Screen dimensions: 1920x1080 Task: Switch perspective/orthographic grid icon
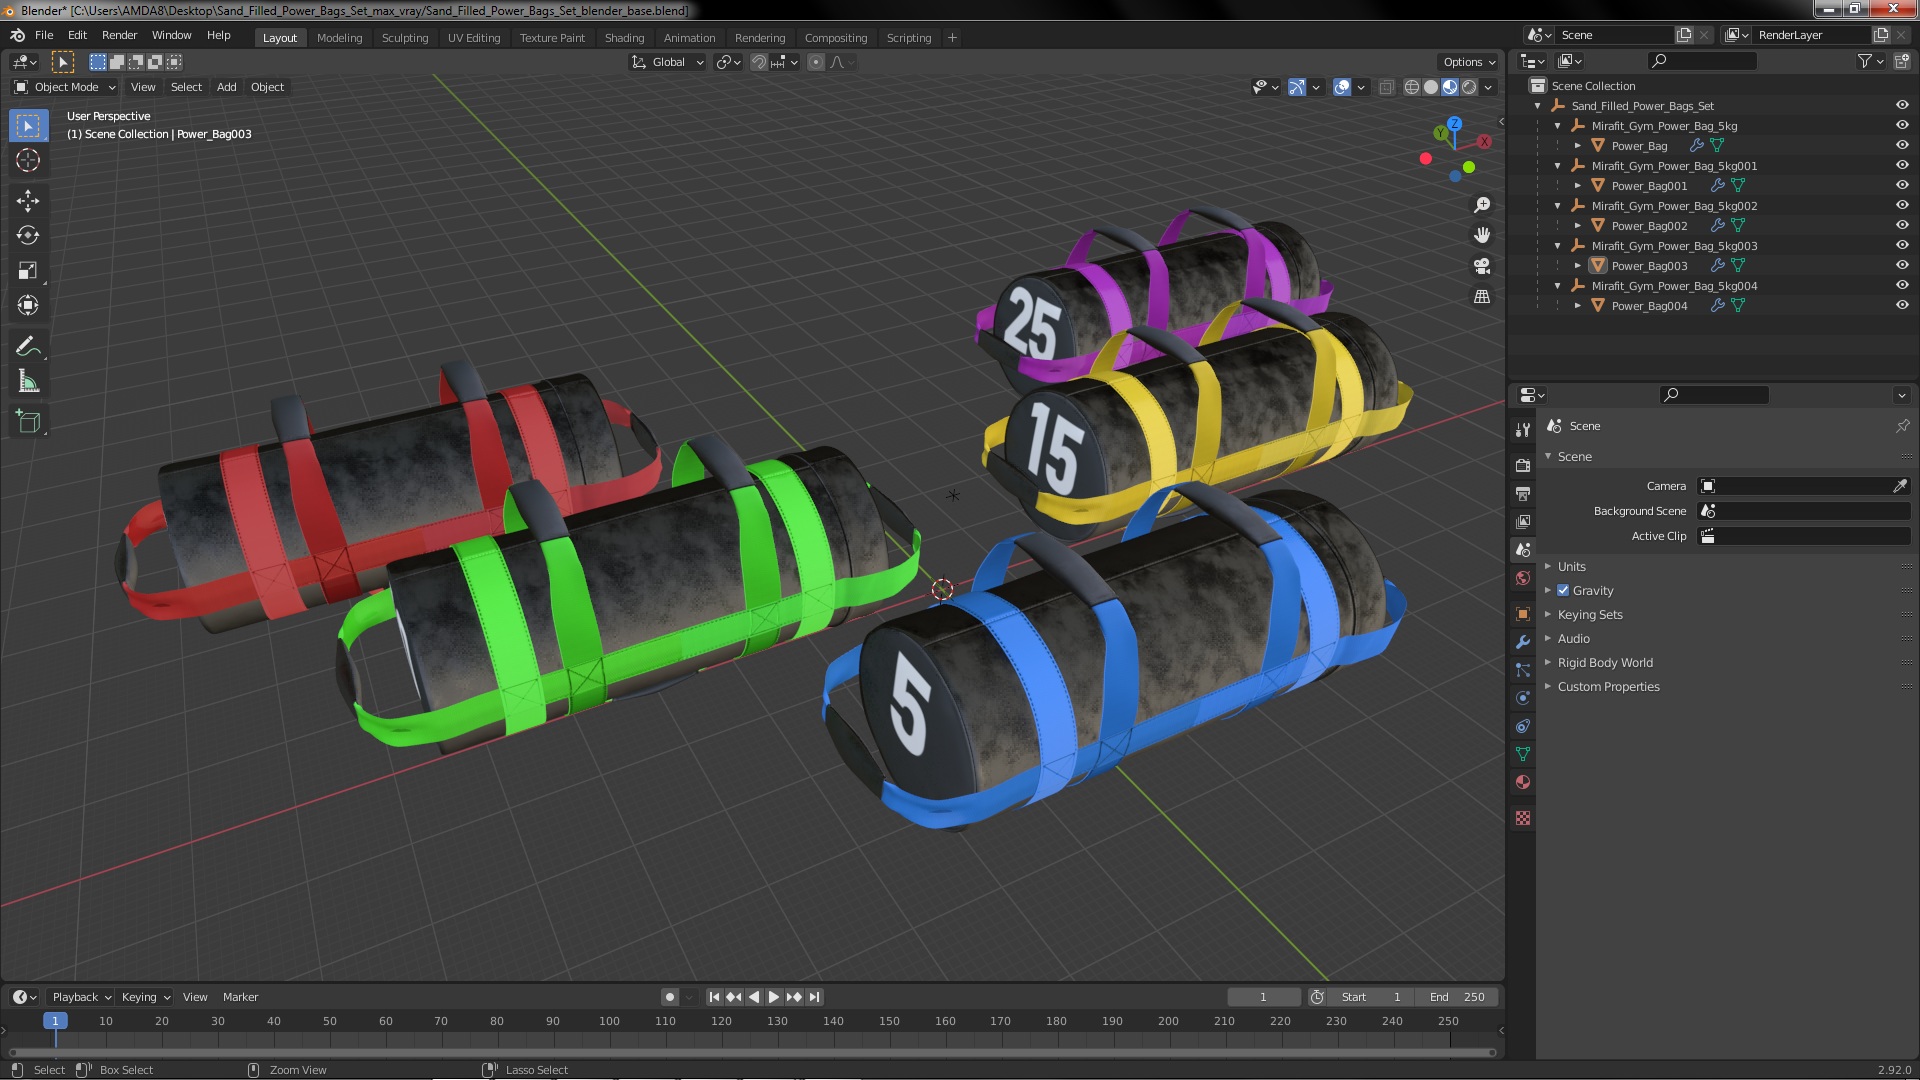1482,297
